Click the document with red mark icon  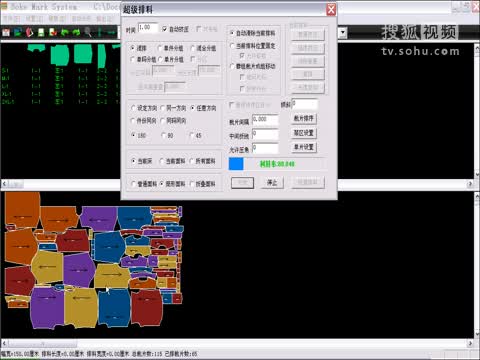pyautogui.click(x=53, y=32)
